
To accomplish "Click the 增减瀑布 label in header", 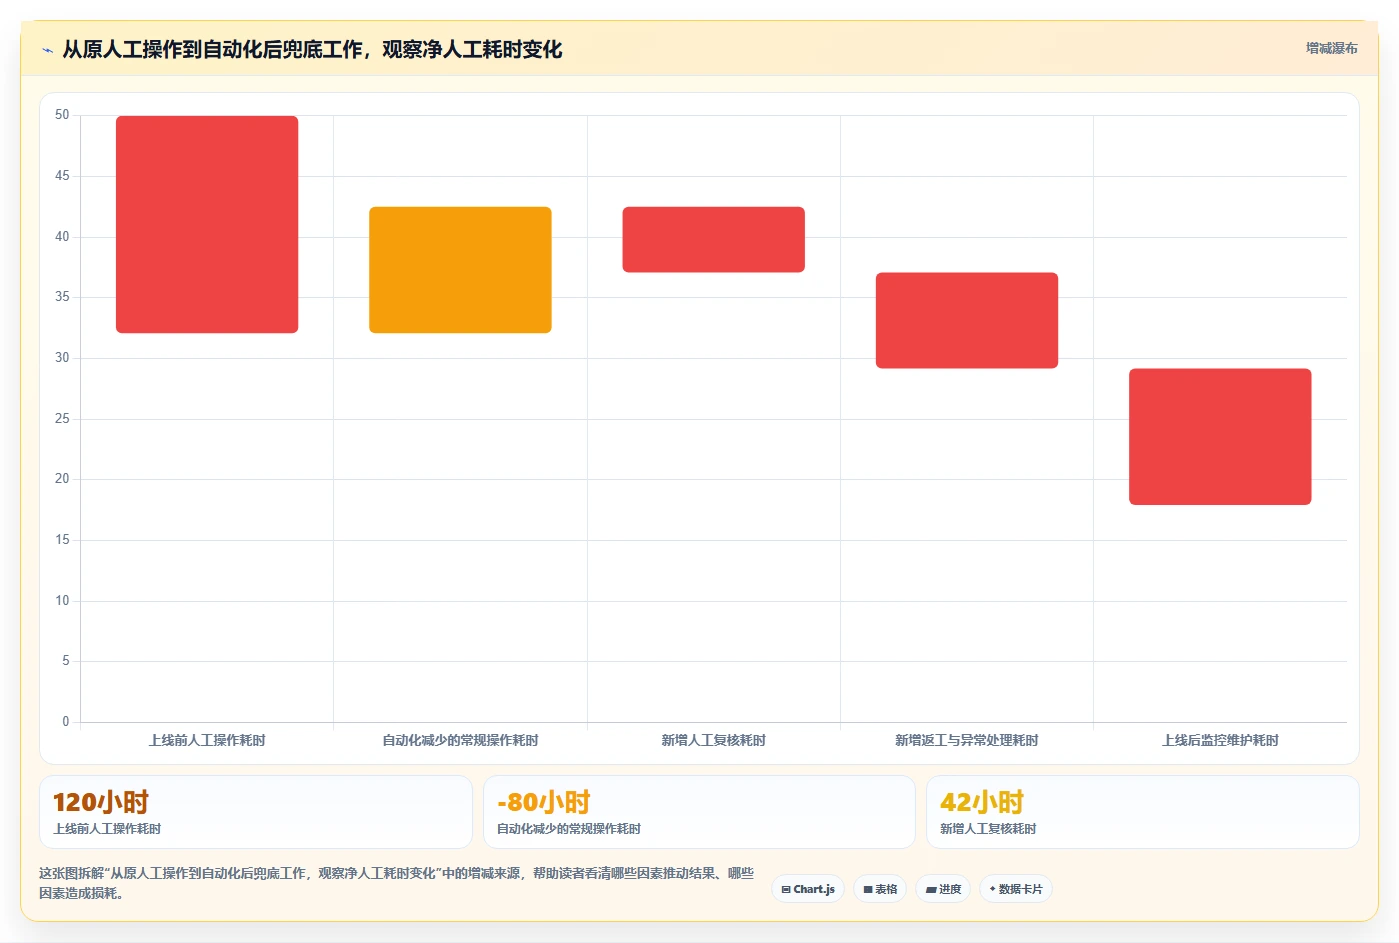I will click(1331, 48).
